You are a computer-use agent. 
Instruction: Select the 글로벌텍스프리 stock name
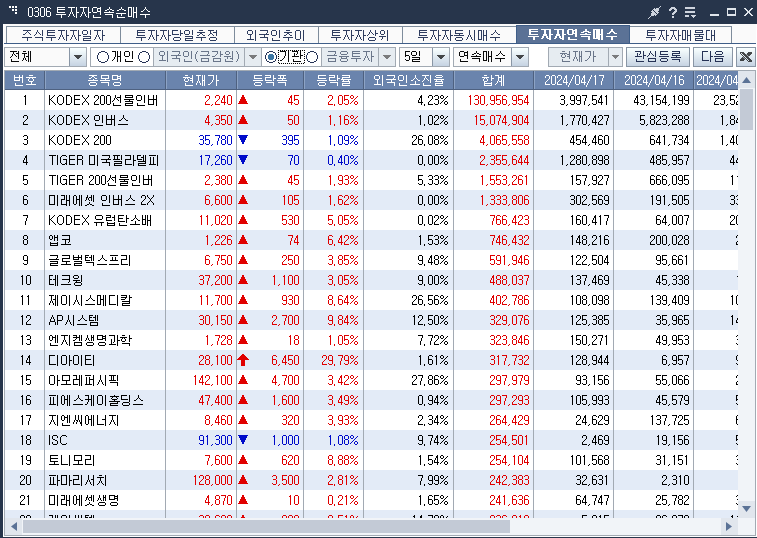click(x=90, y=261)
